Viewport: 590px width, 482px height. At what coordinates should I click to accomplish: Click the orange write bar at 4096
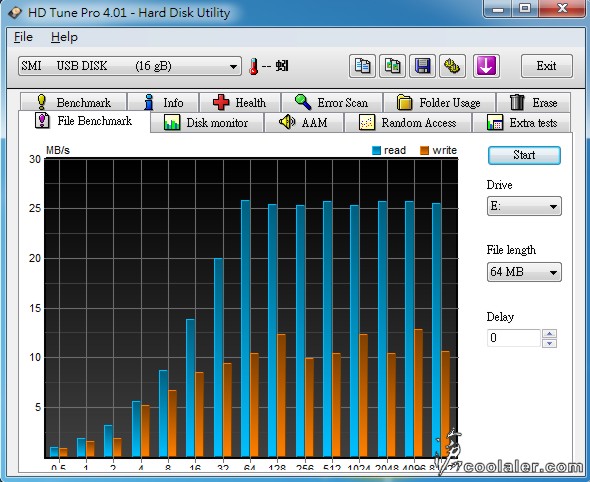click(418, 393)
